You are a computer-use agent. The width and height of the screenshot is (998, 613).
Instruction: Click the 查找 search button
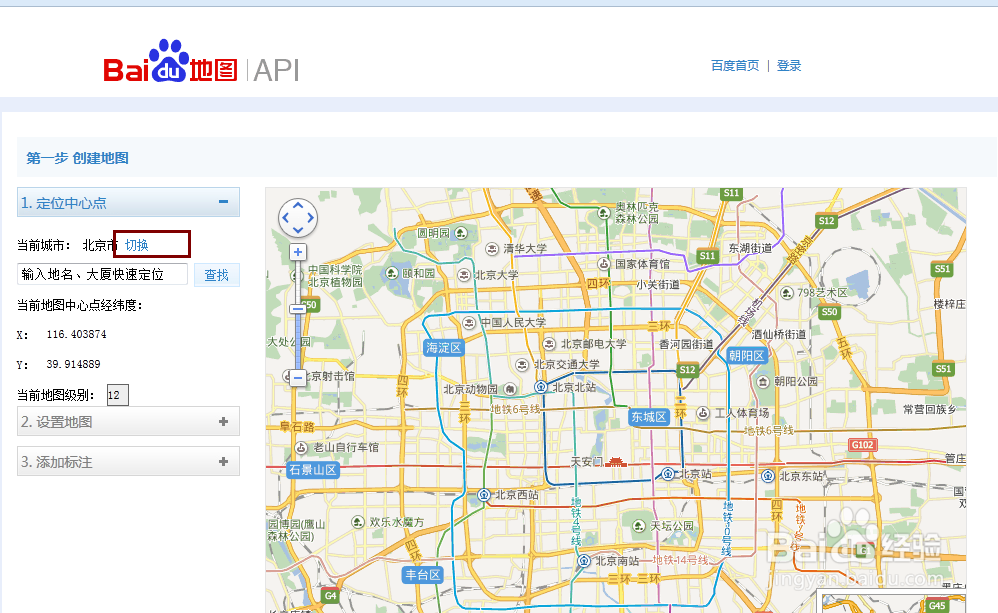(216, 275)
